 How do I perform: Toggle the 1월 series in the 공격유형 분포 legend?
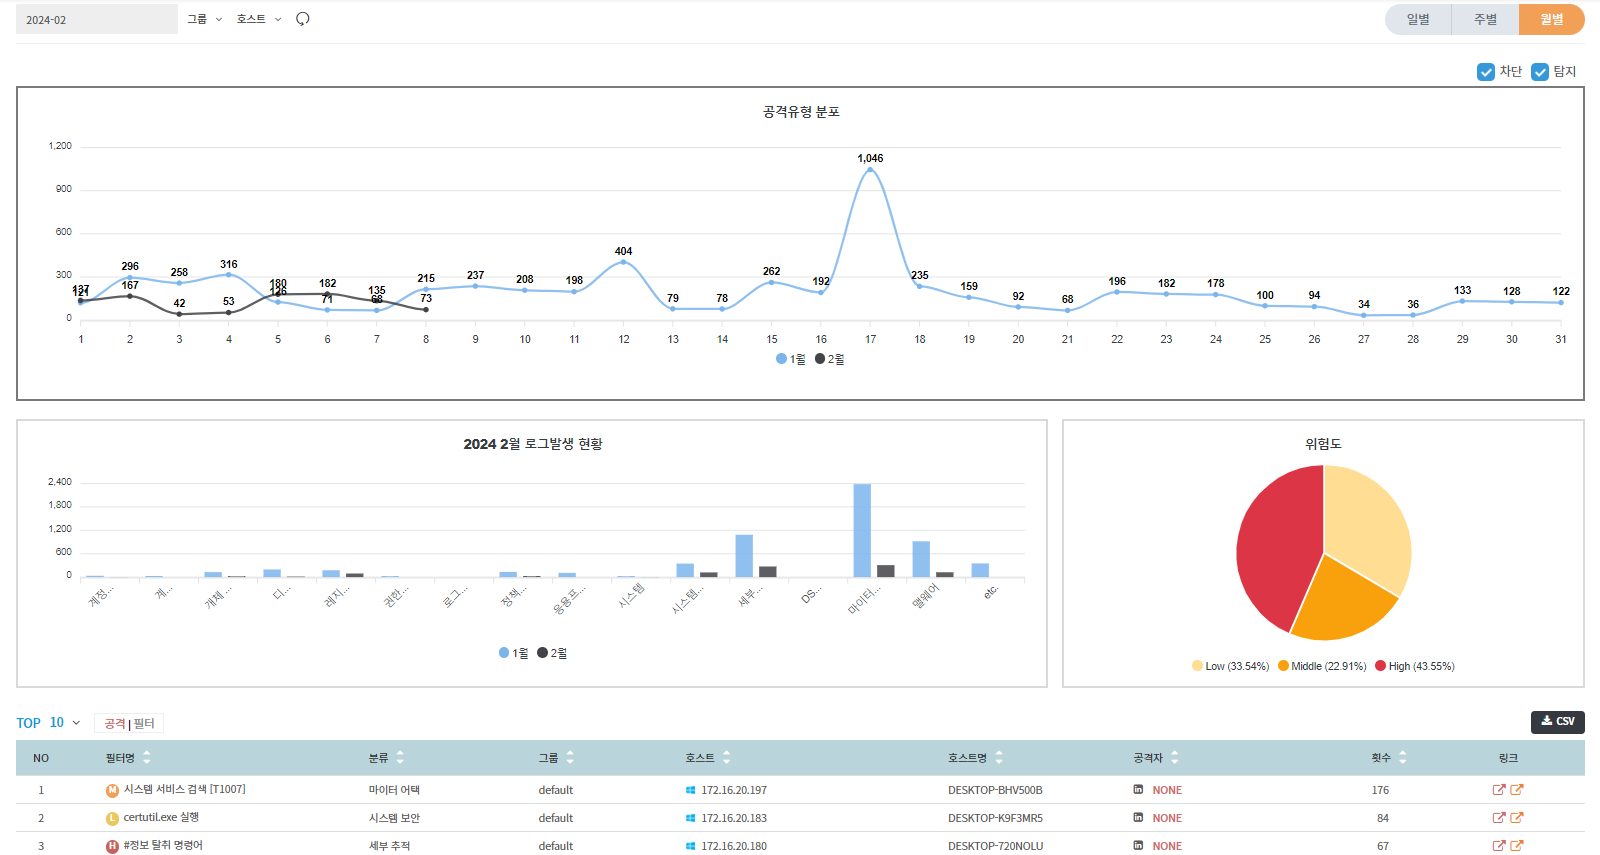pyautogui.click(x=790, y=359)
